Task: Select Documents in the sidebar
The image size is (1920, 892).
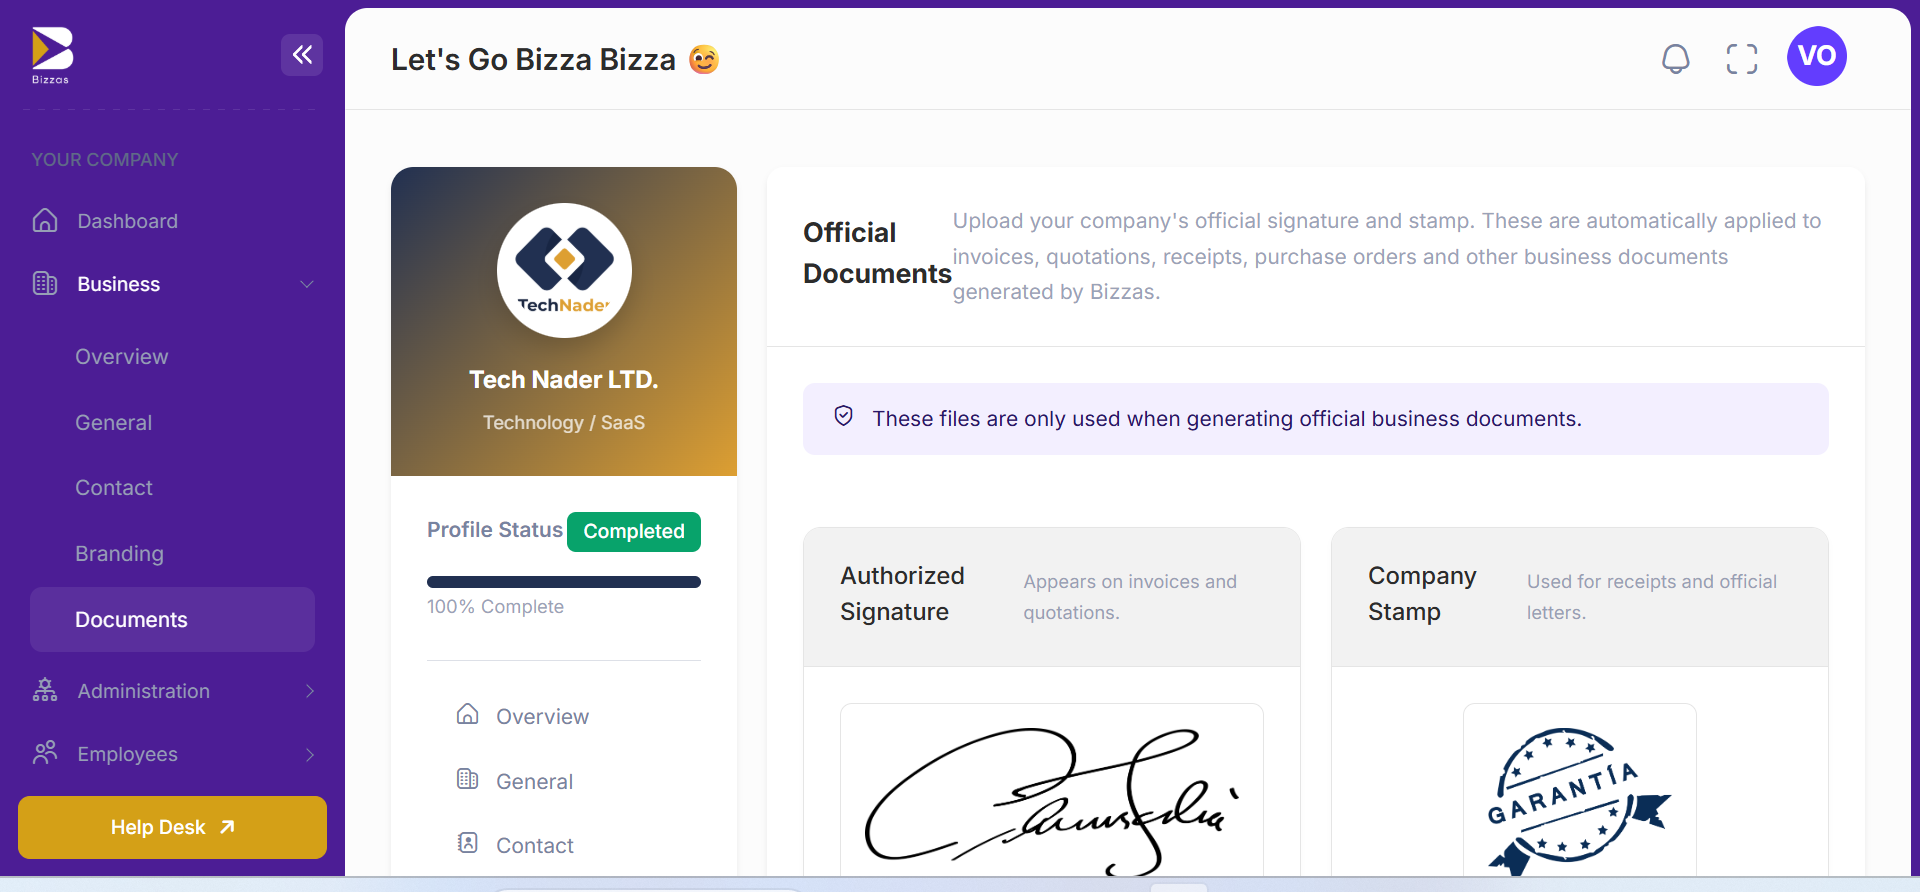Action: (172, 620)
